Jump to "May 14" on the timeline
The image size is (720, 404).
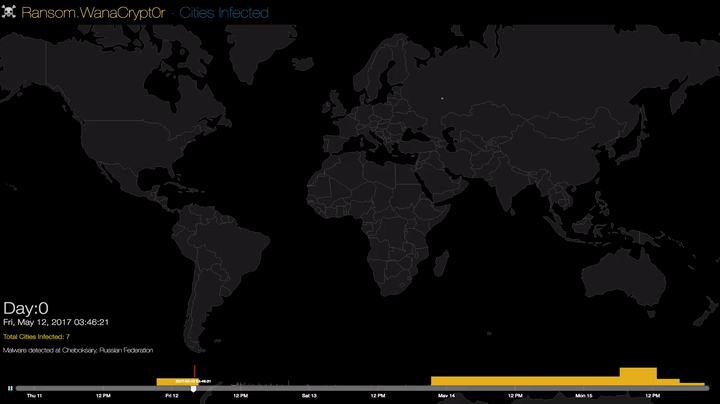point(446,396)
